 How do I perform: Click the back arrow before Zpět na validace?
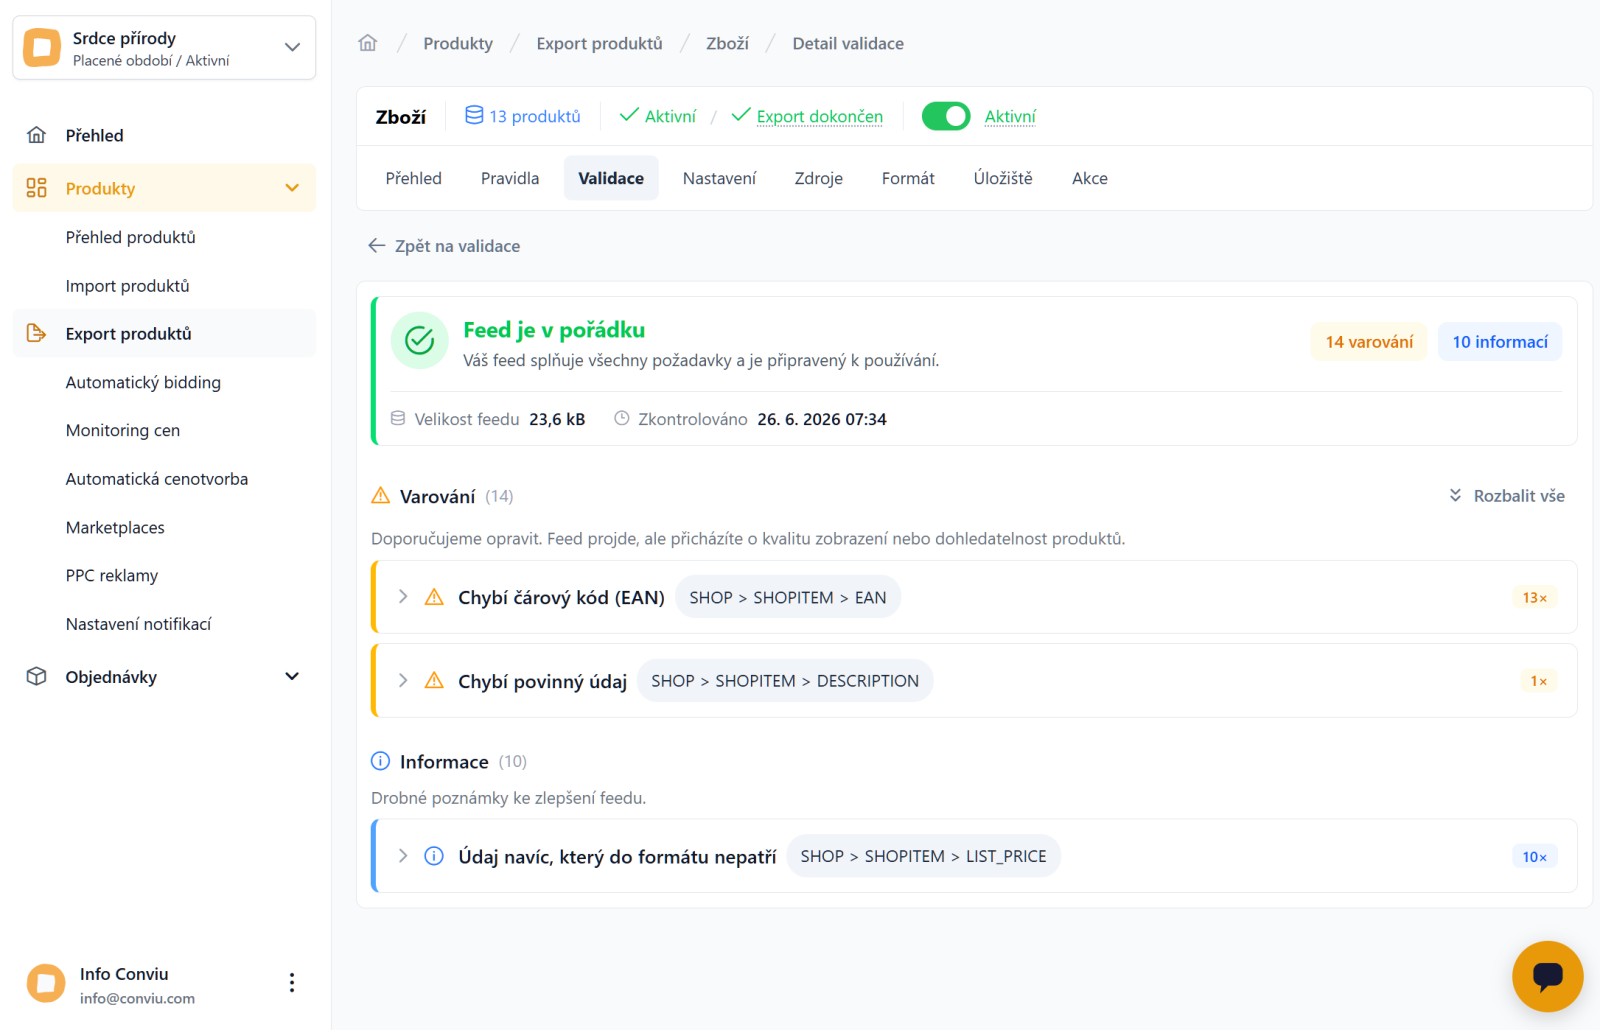pyautogui.click(x=377, y=246)
